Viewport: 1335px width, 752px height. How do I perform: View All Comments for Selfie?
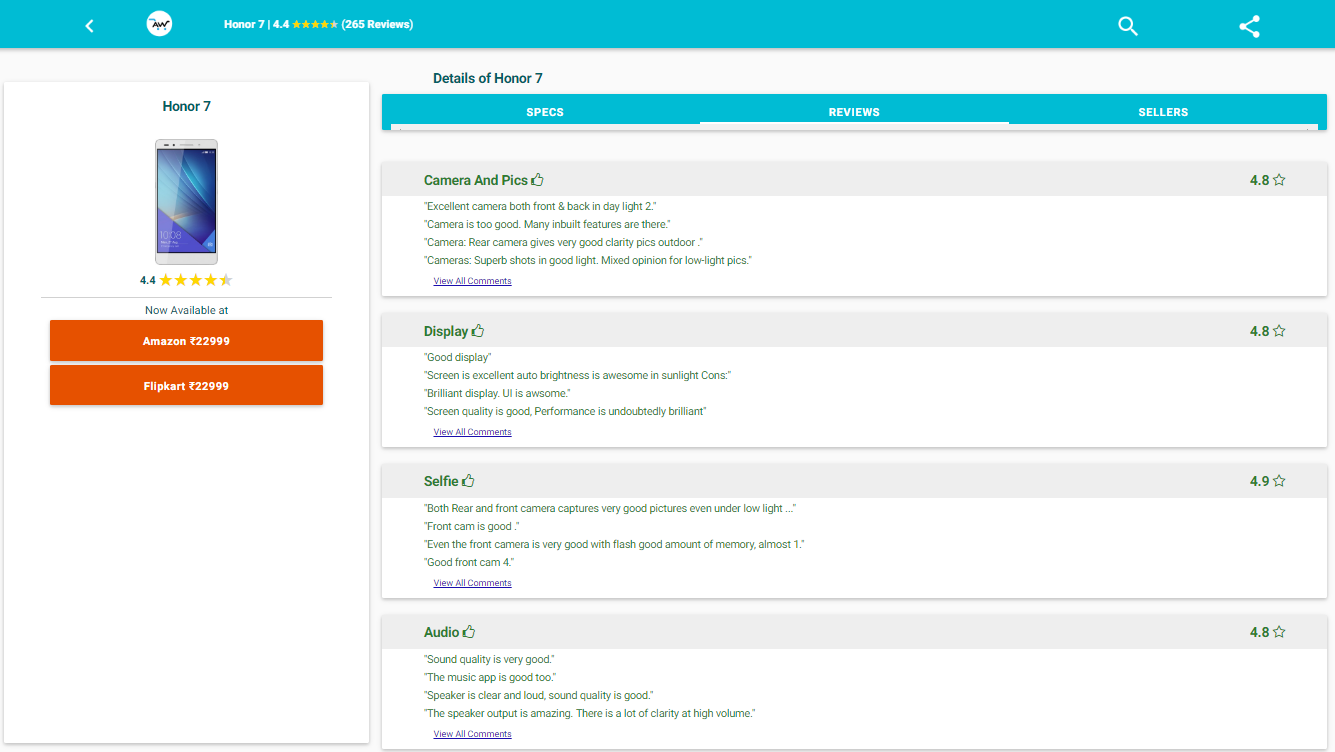[472, 583]
